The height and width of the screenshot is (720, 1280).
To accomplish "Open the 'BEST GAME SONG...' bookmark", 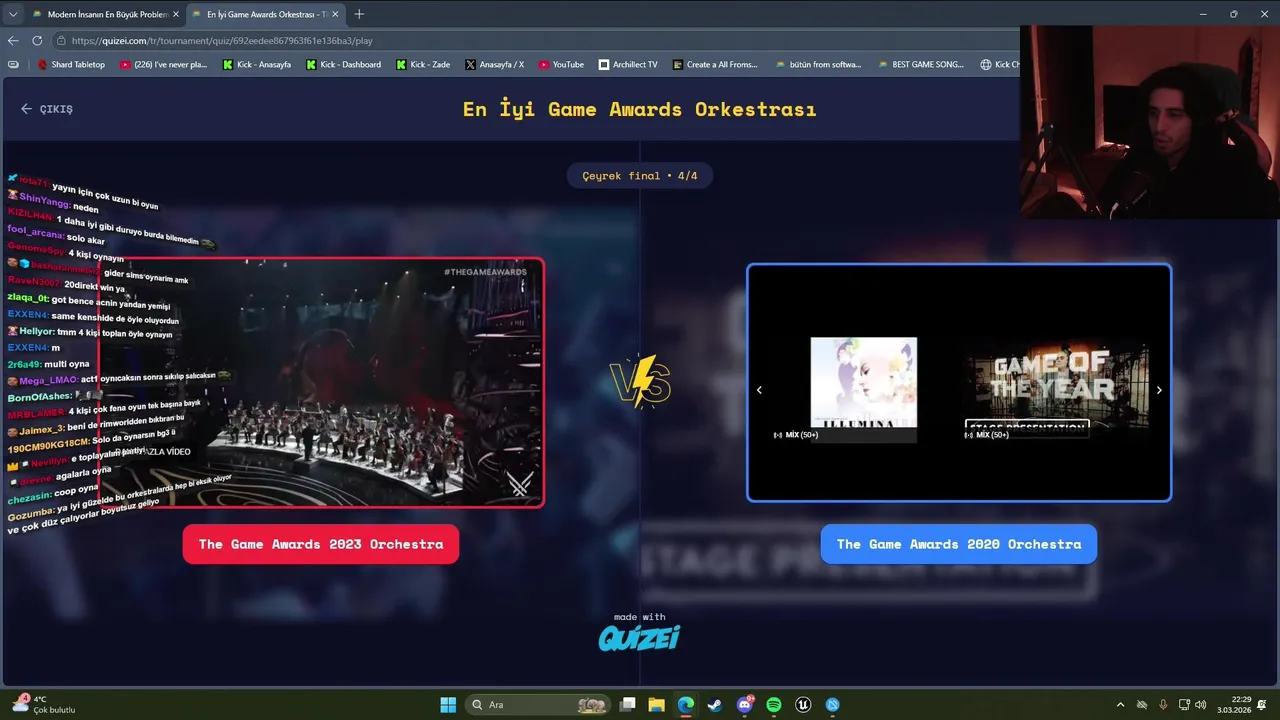I will pos(921,64).
